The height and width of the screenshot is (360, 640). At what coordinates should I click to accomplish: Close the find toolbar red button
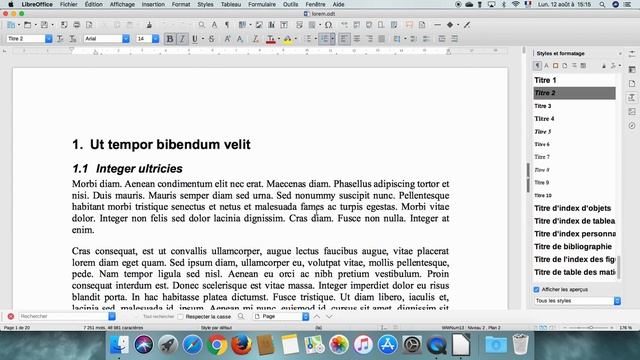click(x=11, y=316)
